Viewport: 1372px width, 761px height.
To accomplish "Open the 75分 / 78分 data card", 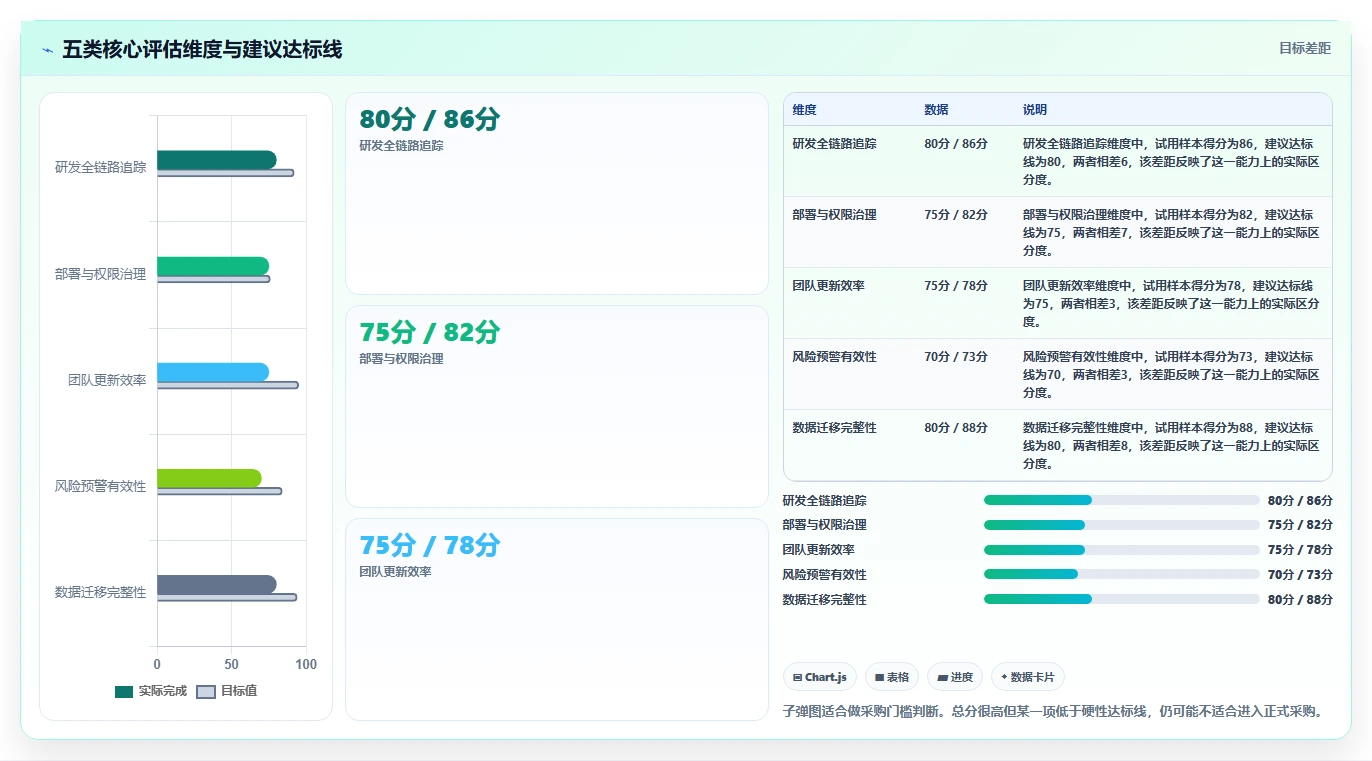I will [557, 619].
